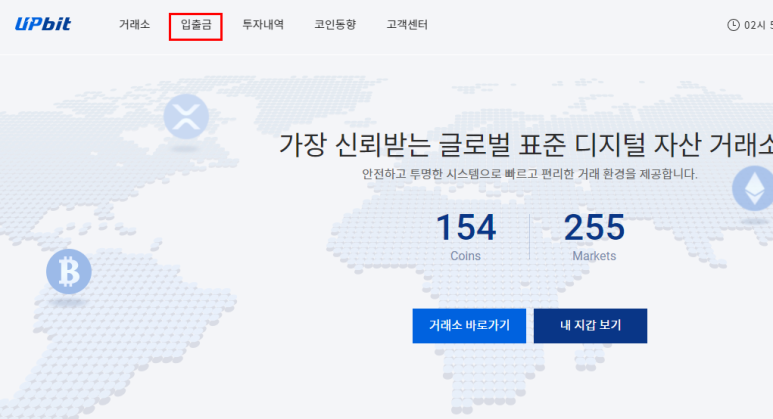Screen dimensions: 773x419
Task: Click the 내 지갑 보기 button
Action: (x=591, y=326)
